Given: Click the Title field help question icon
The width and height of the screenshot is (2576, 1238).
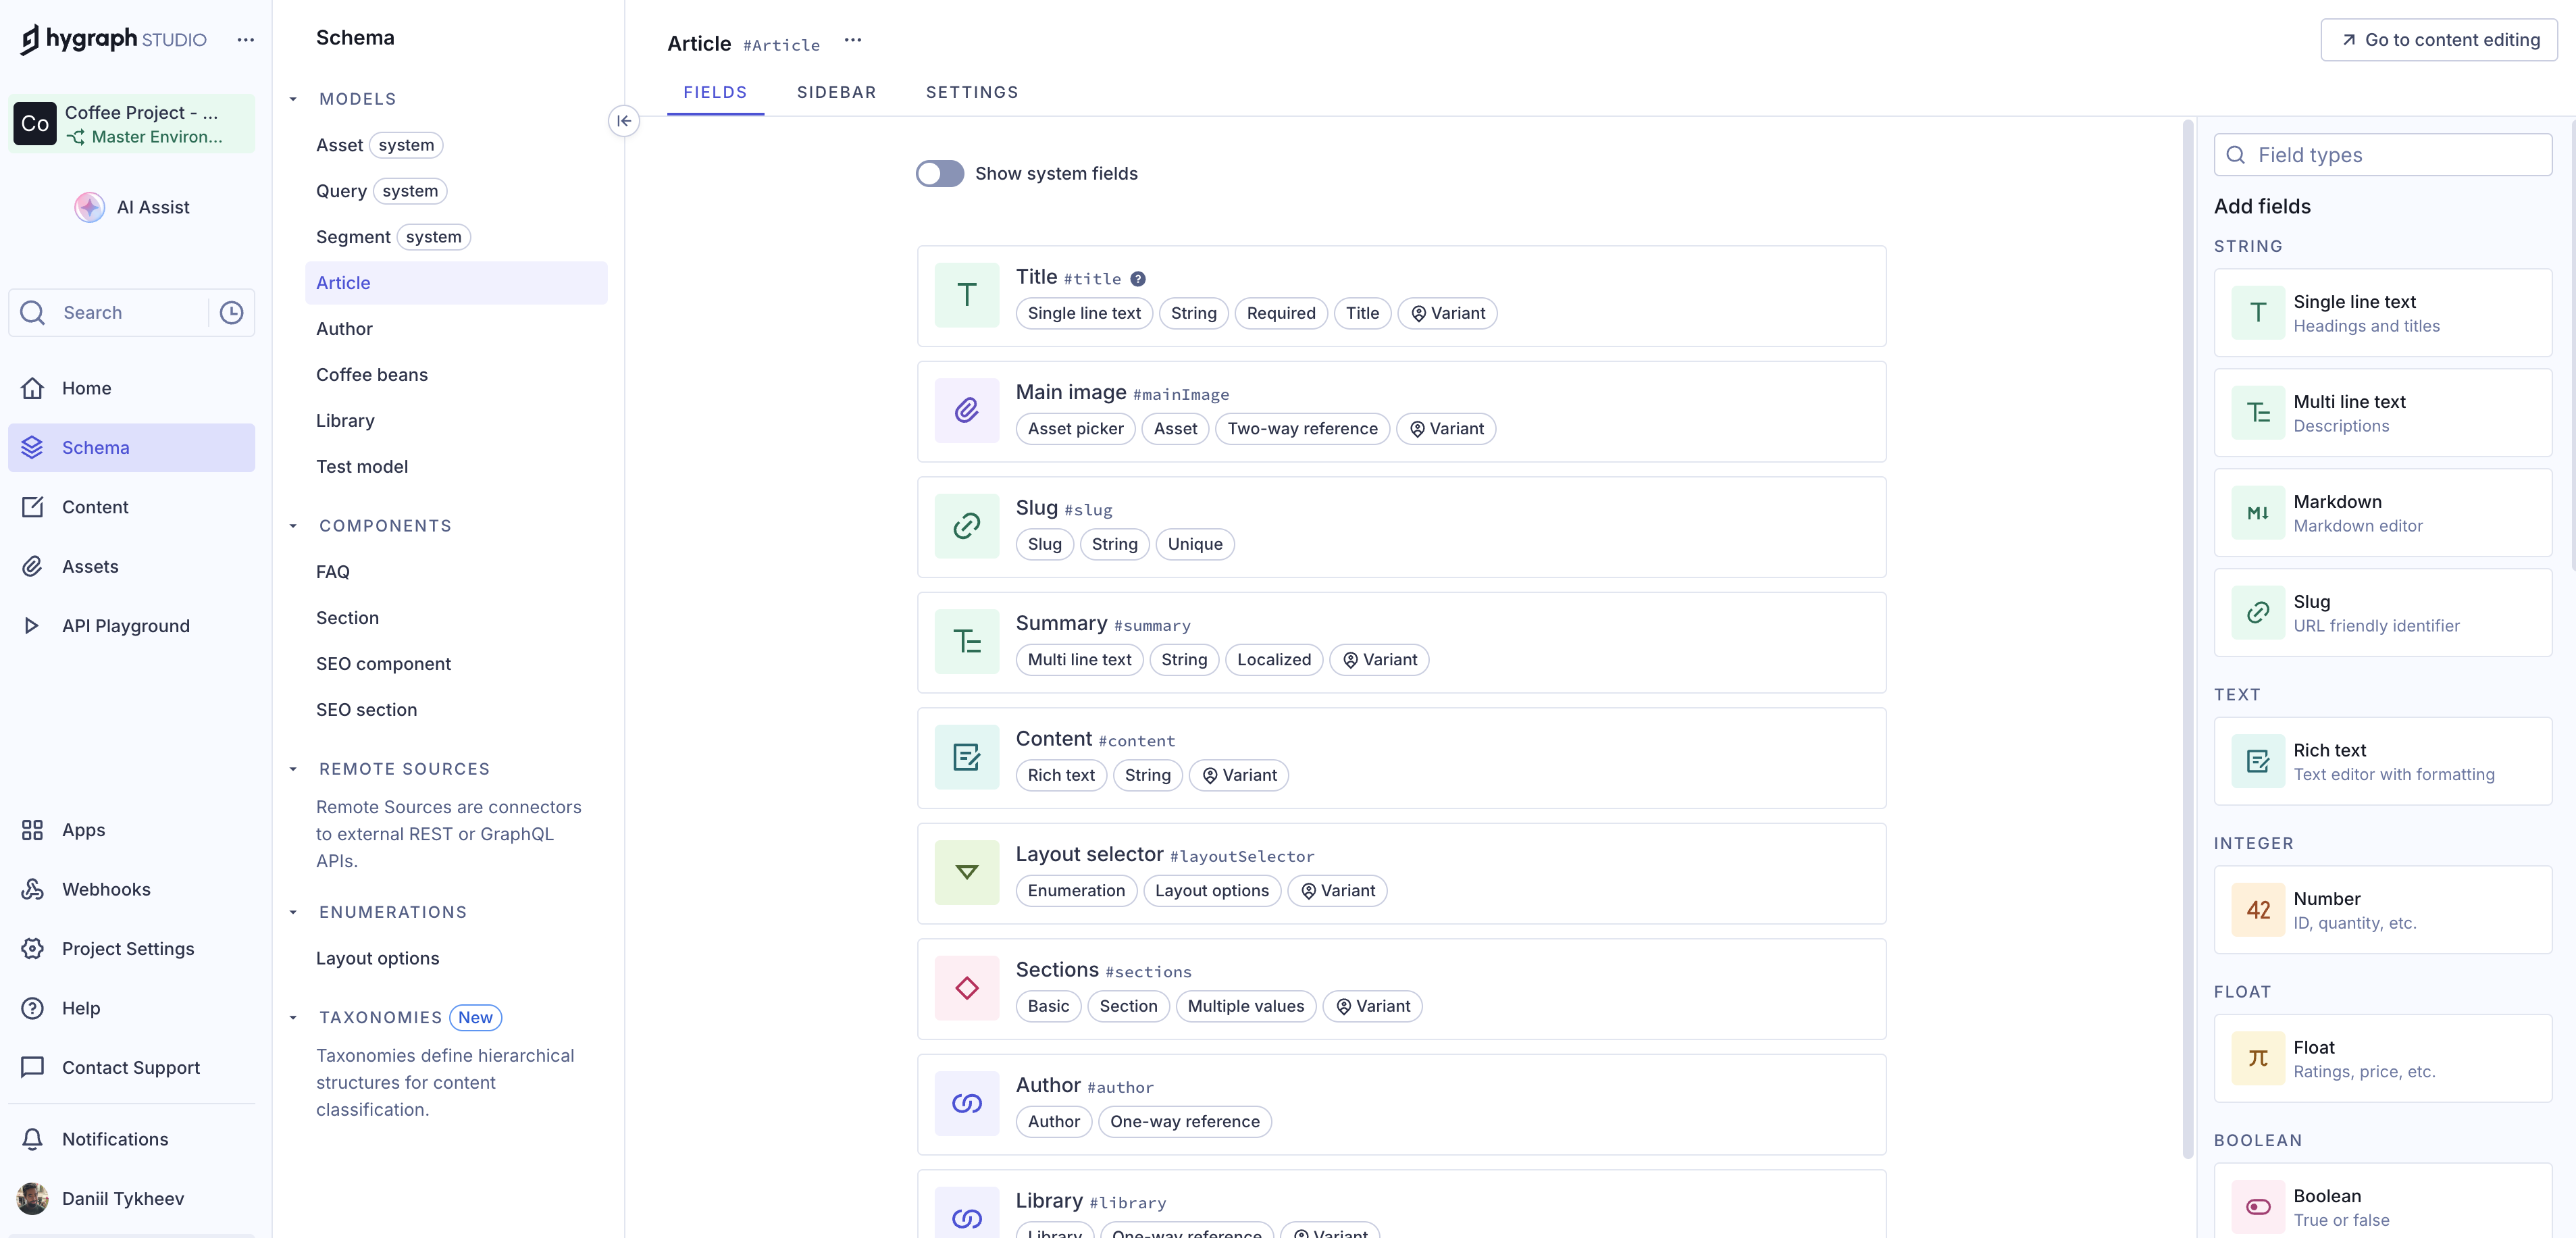Looking at the screenshot, I should (x=1138, y=279).
